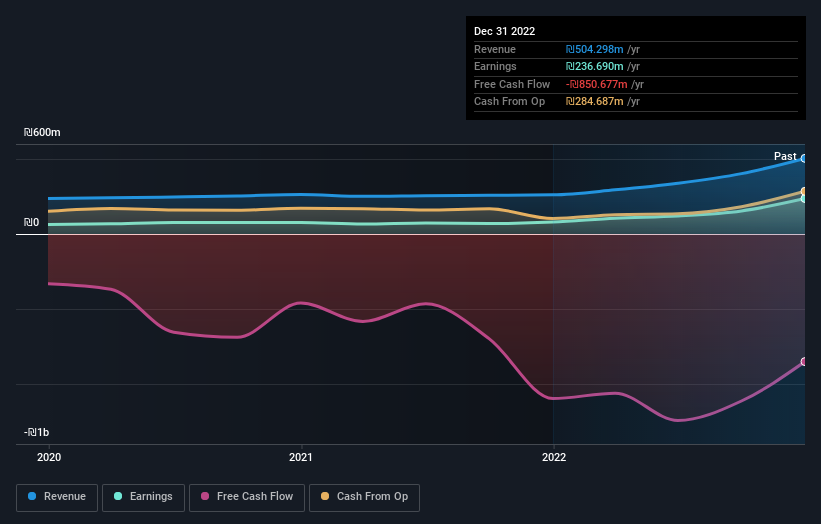Click the 2021 x-axis label
Screen dimensions: 821x524
click(x=301, y=458)
